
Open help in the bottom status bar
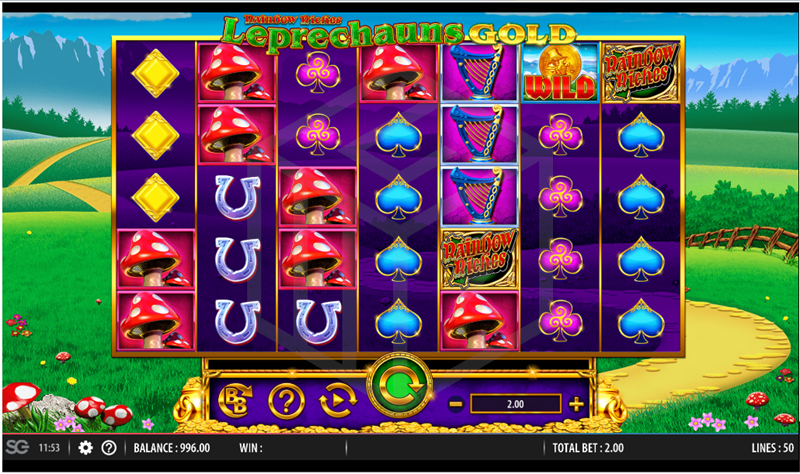point(109,448)
